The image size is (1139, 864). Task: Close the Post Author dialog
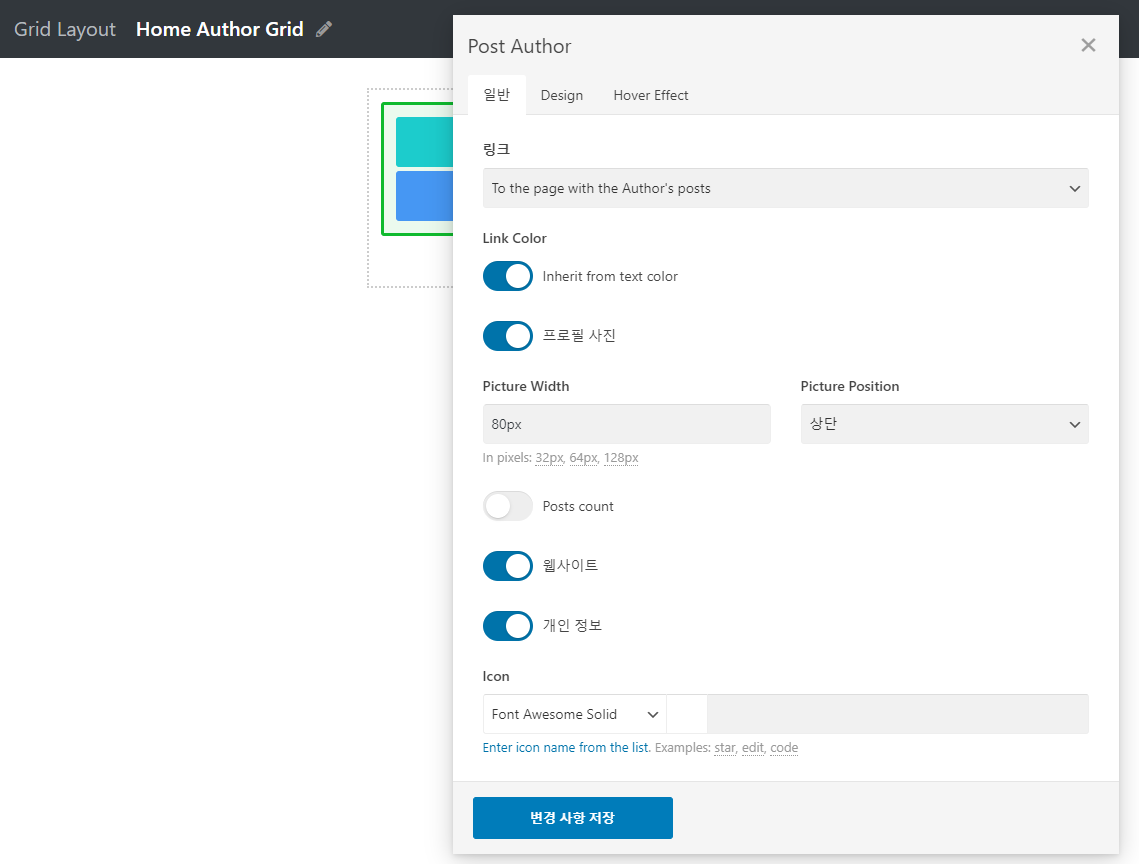coord(1087,45)
